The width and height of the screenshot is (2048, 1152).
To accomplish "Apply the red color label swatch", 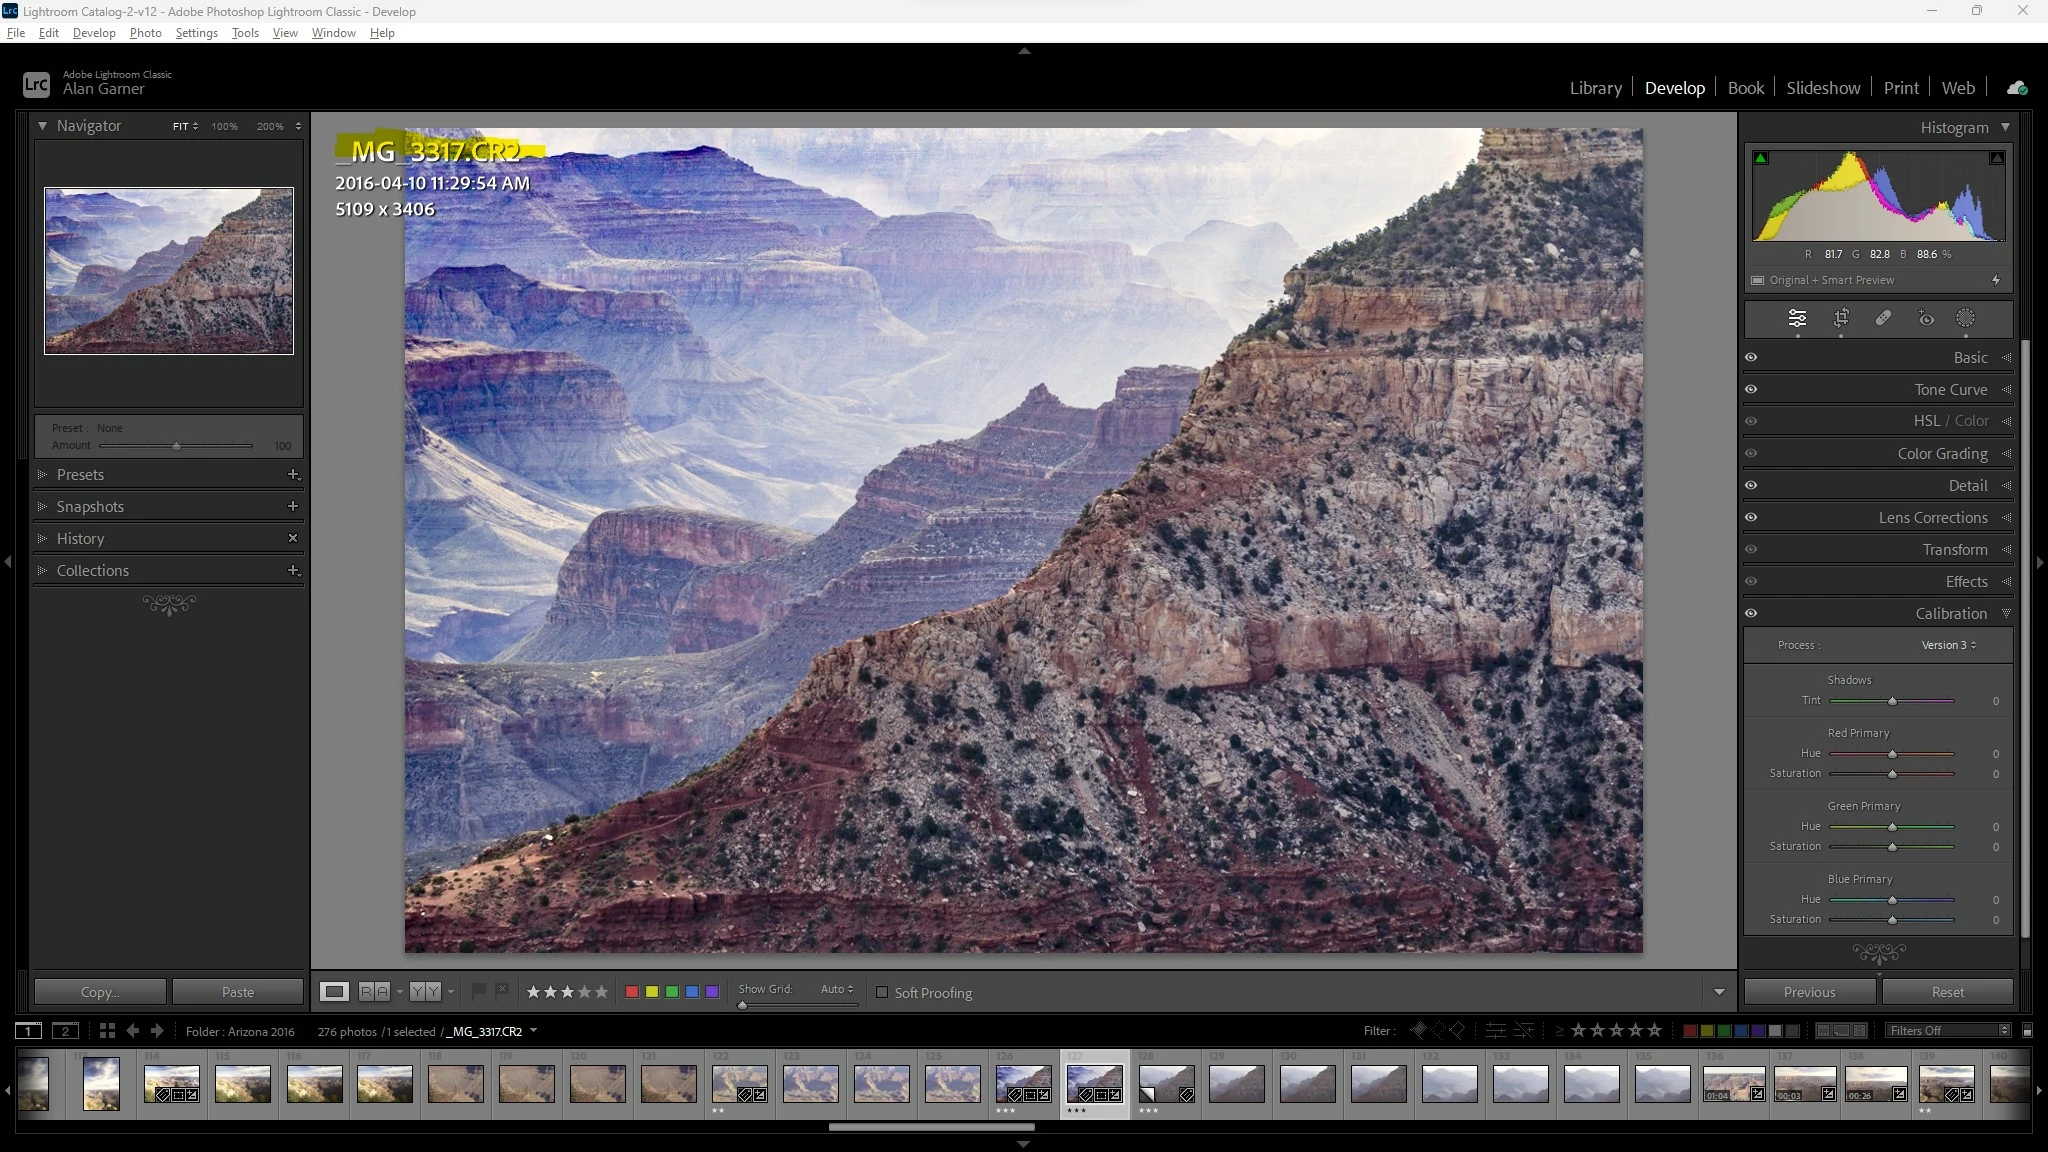I will point(632,992).
